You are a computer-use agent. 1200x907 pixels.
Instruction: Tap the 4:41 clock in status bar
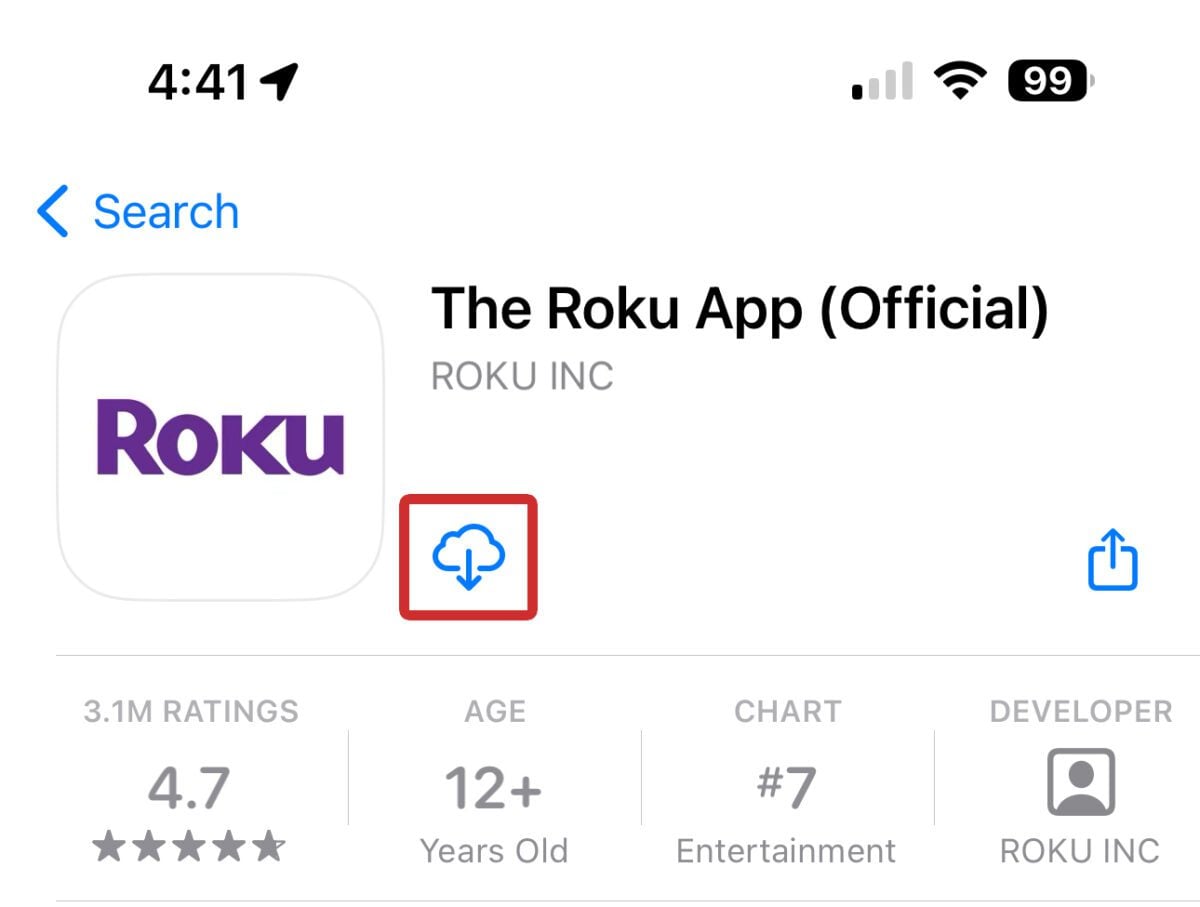coord(197,81)
